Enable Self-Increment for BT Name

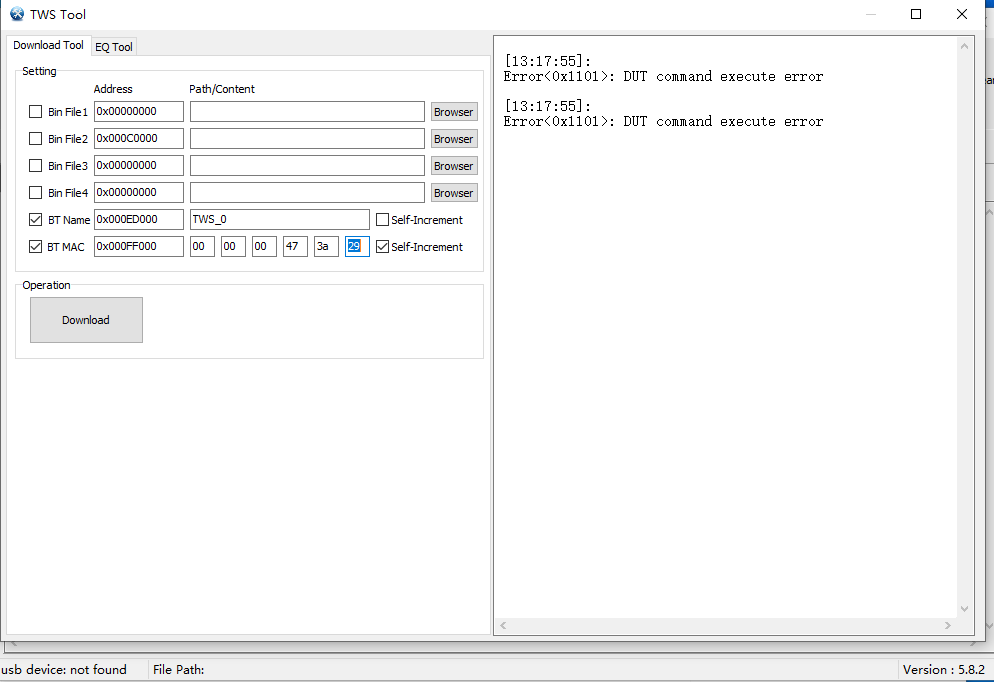coord(382,220)
